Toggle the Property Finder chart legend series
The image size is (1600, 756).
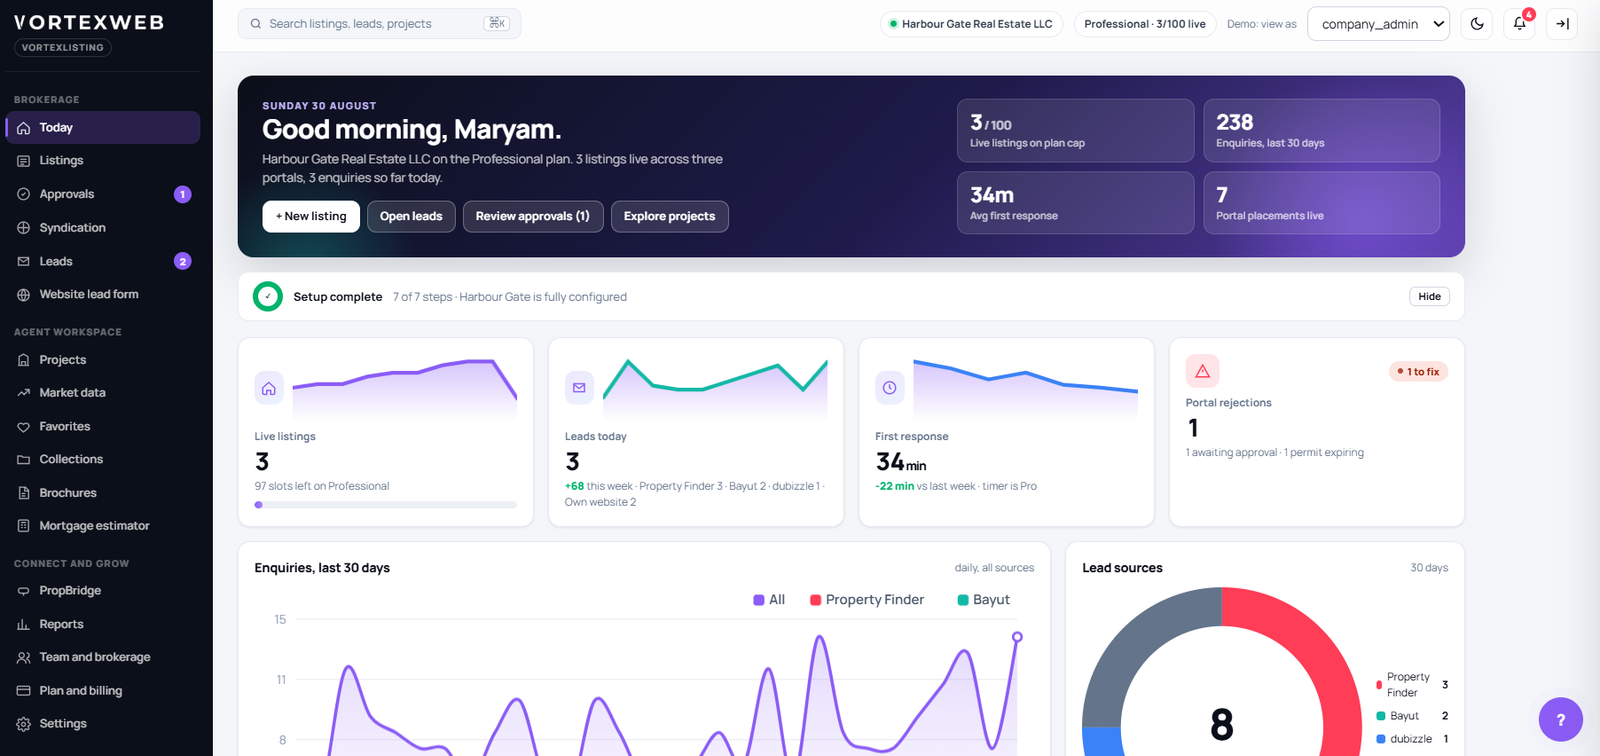point(867,600)
